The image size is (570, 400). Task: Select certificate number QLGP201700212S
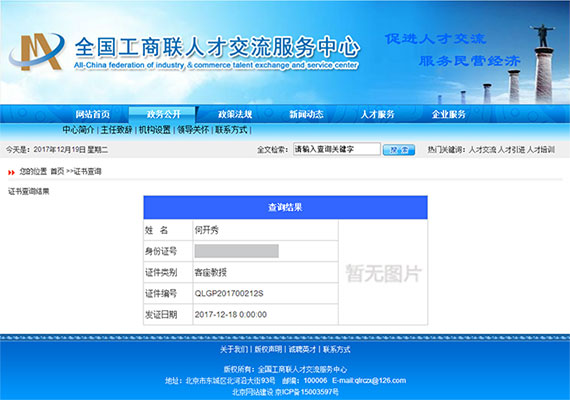point(229,293)
